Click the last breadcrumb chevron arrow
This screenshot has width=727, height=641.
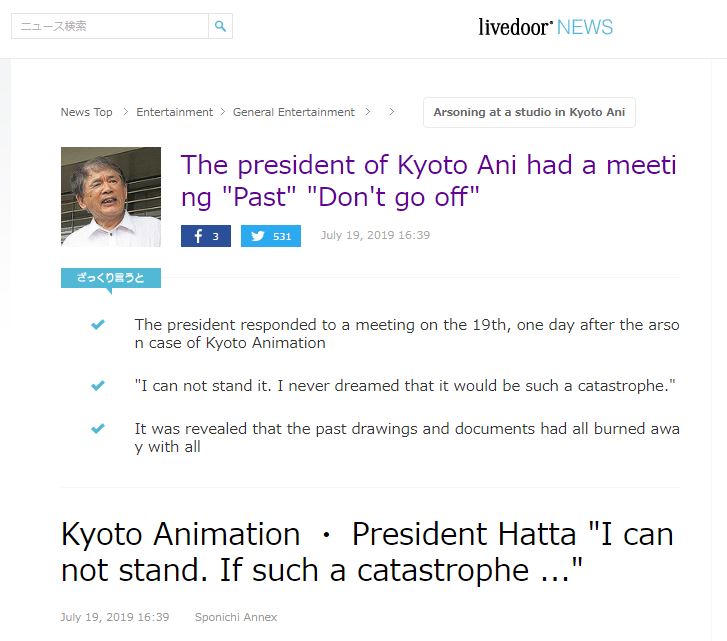(392, 112)
